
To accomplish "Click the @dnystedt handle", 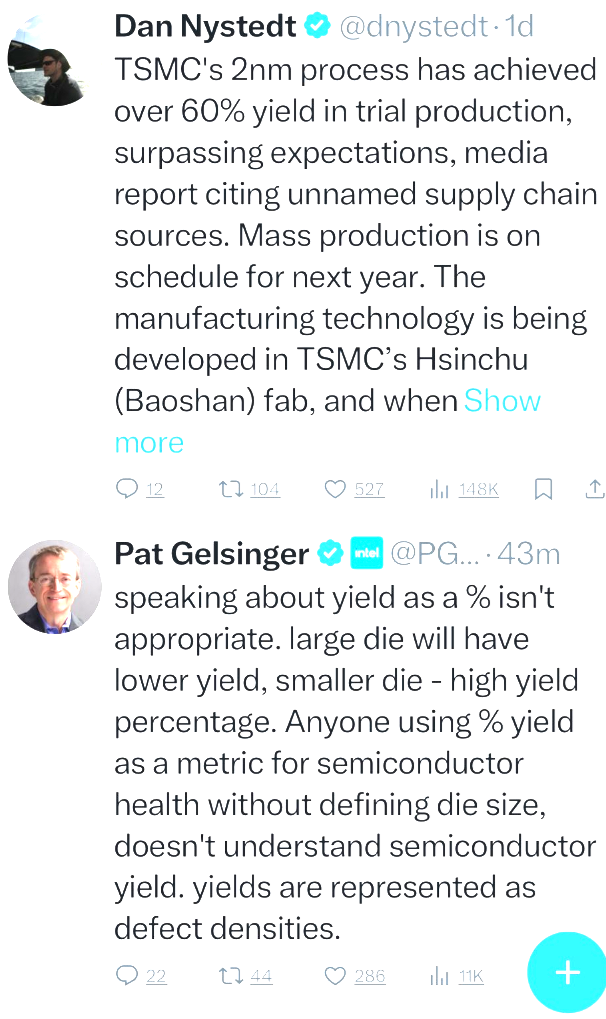I will (415, 26).
